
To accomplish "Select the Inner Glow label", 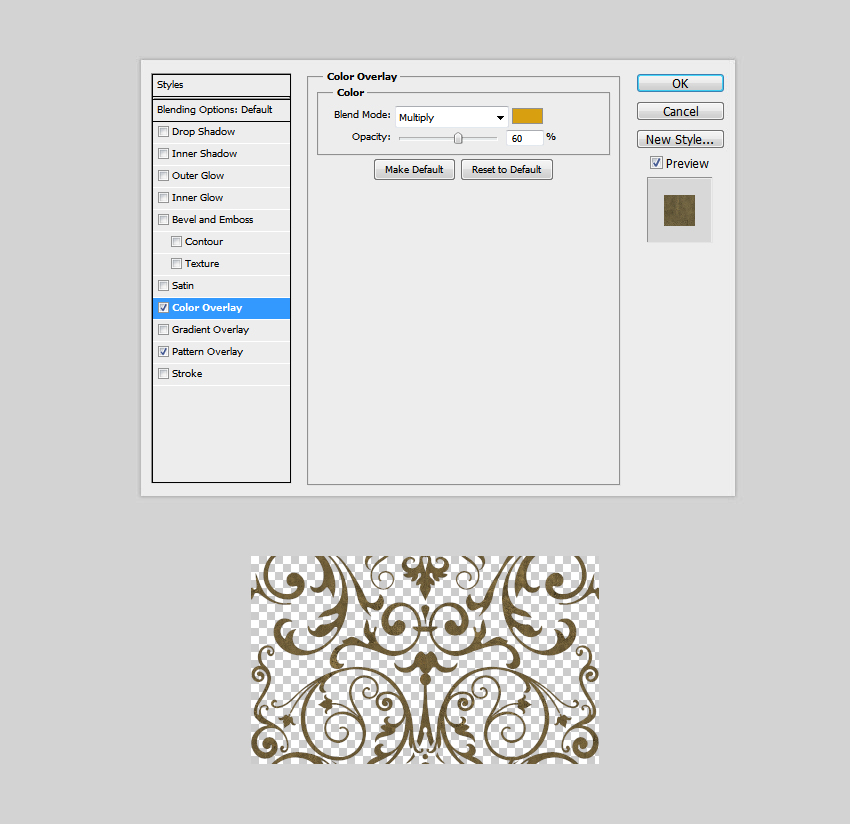I will pyautogui.click(x=197, y=198).
